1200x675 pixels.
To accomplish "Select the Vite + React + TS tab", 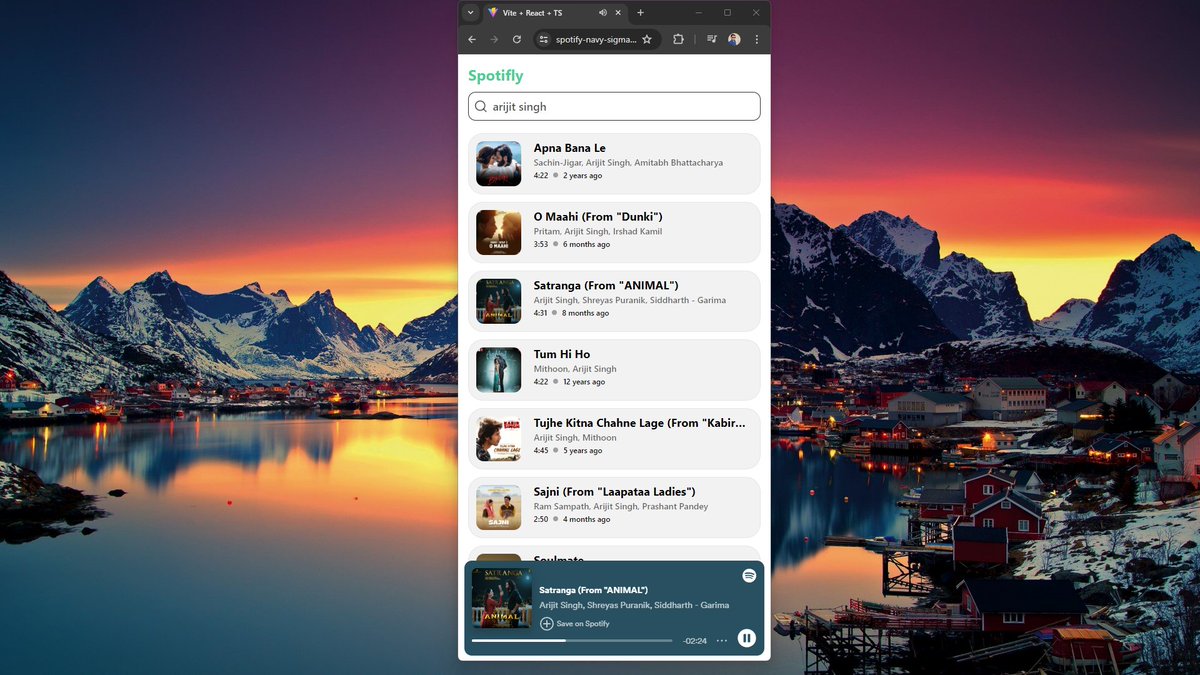I will (x=555, y=13).
